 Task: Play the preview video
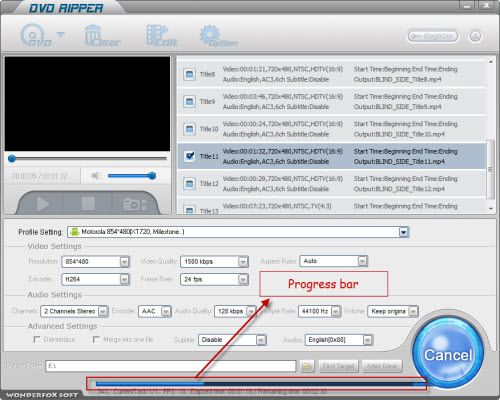pyautogui.click(x=43, y=204)
